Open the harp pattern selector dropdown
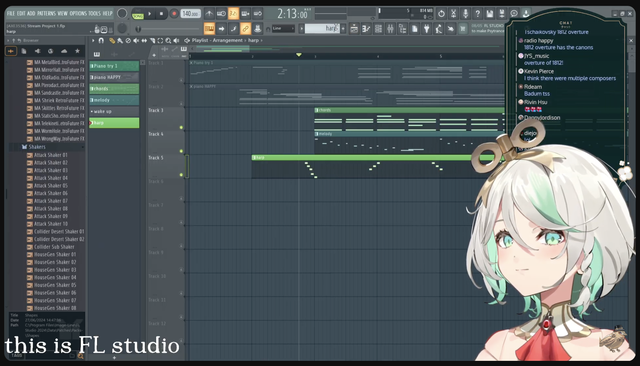640x366 pixels. click(x=322, y=29)
